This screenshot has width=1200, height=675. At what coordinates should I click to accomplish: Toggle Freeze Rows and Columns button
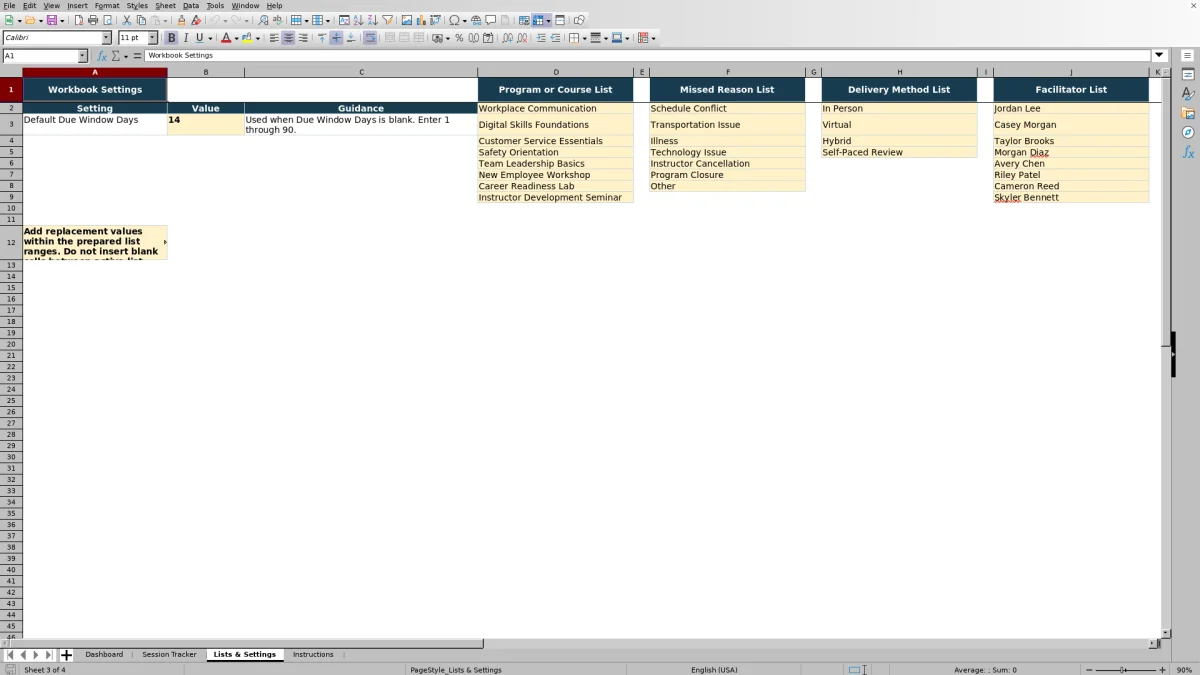point(537,20)
